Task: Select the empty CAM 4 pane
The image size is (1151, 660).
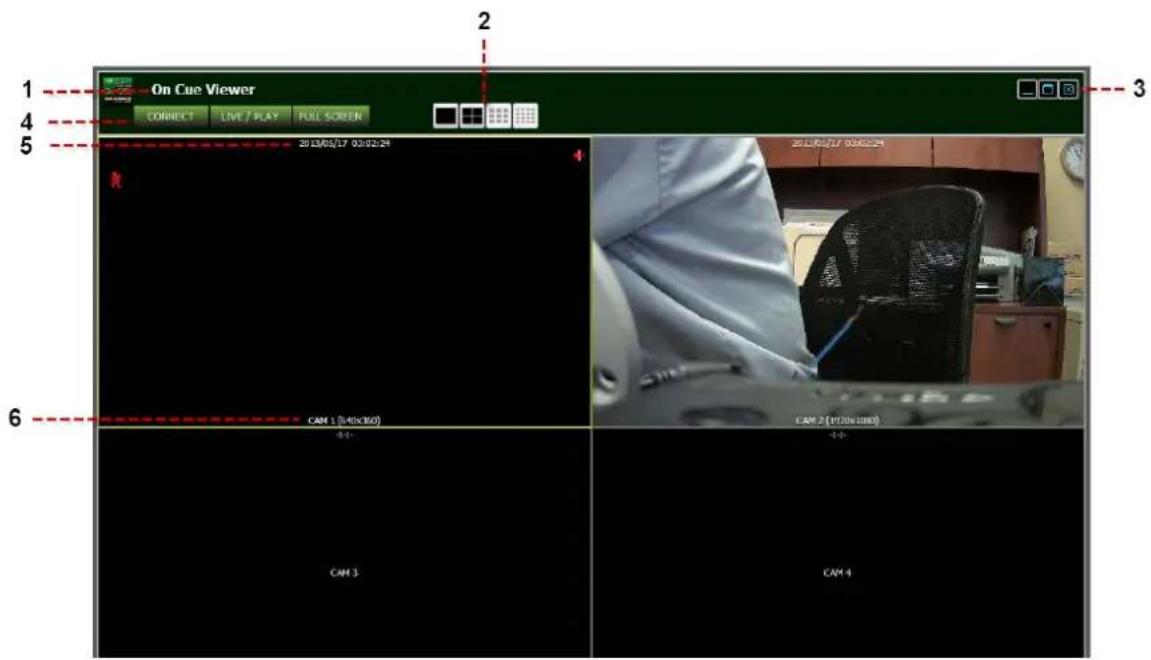Action: 838,543
